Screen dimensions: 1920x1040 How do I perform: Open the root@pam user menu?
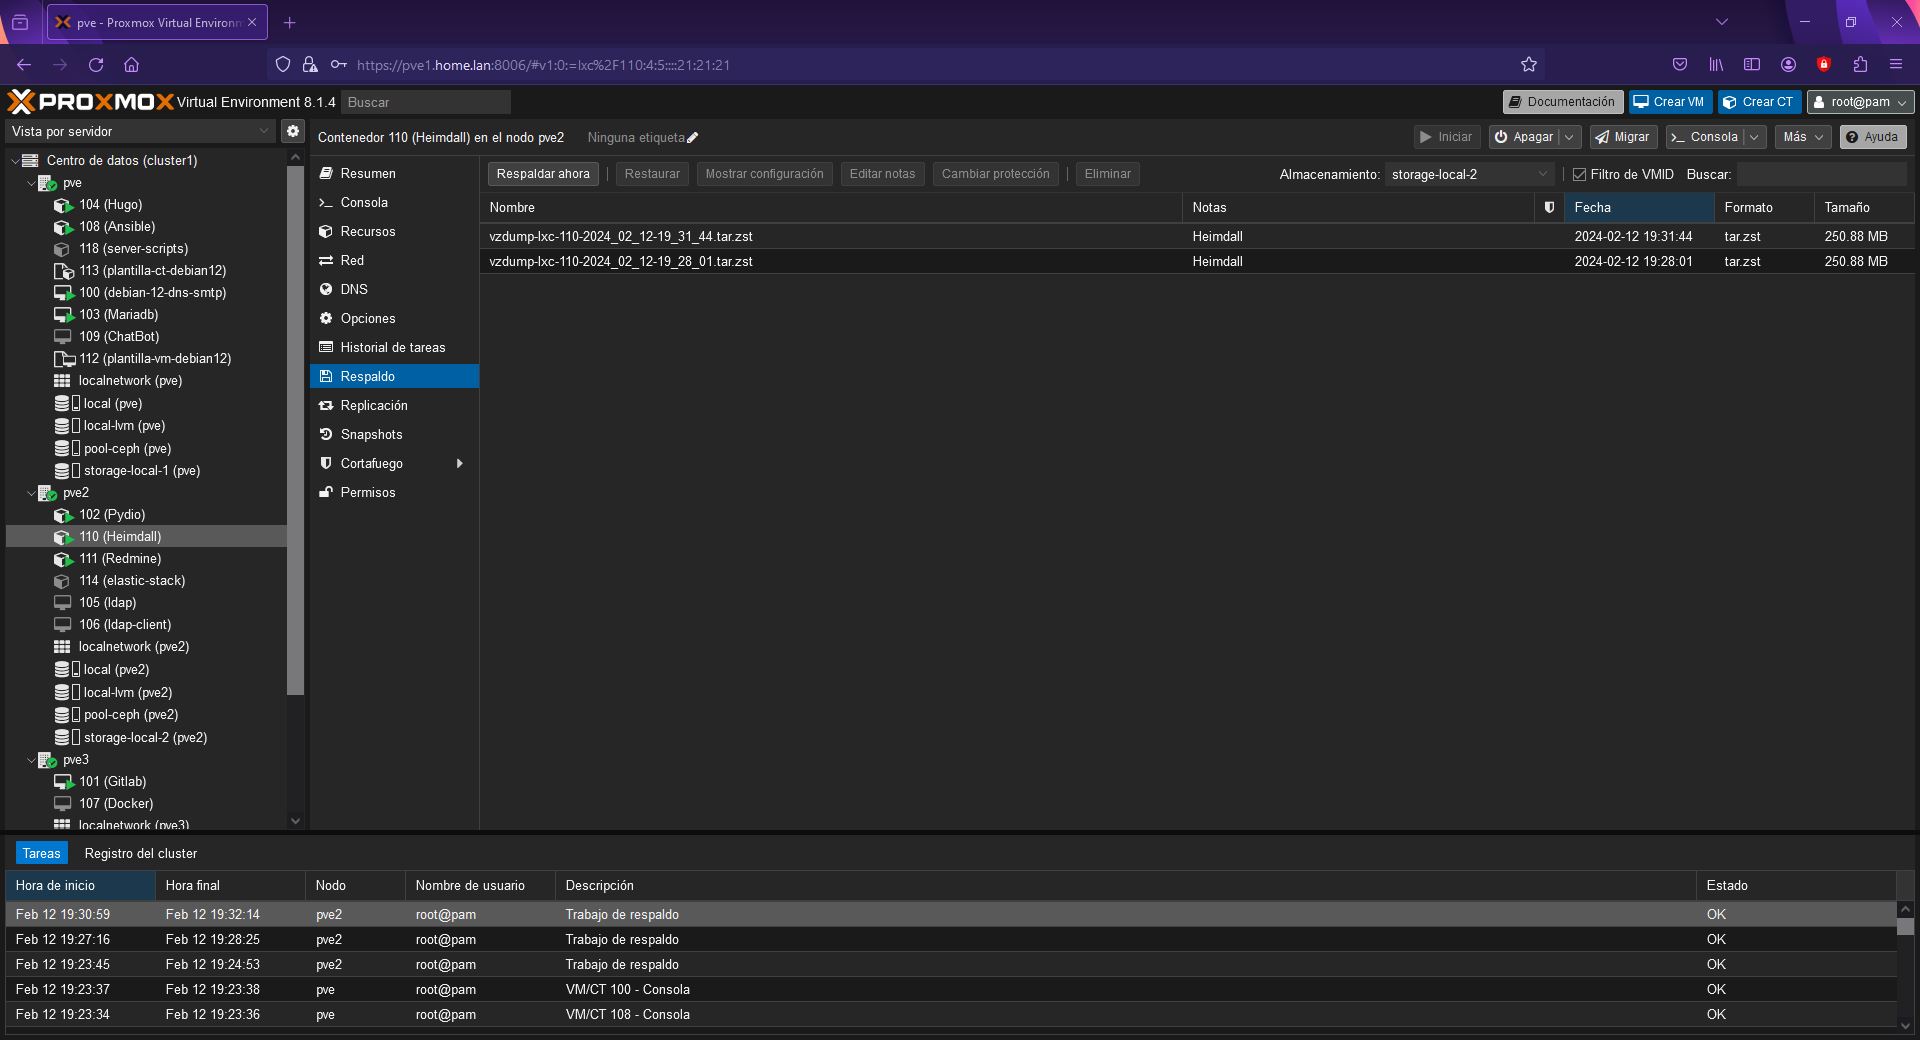(1860, 102)
